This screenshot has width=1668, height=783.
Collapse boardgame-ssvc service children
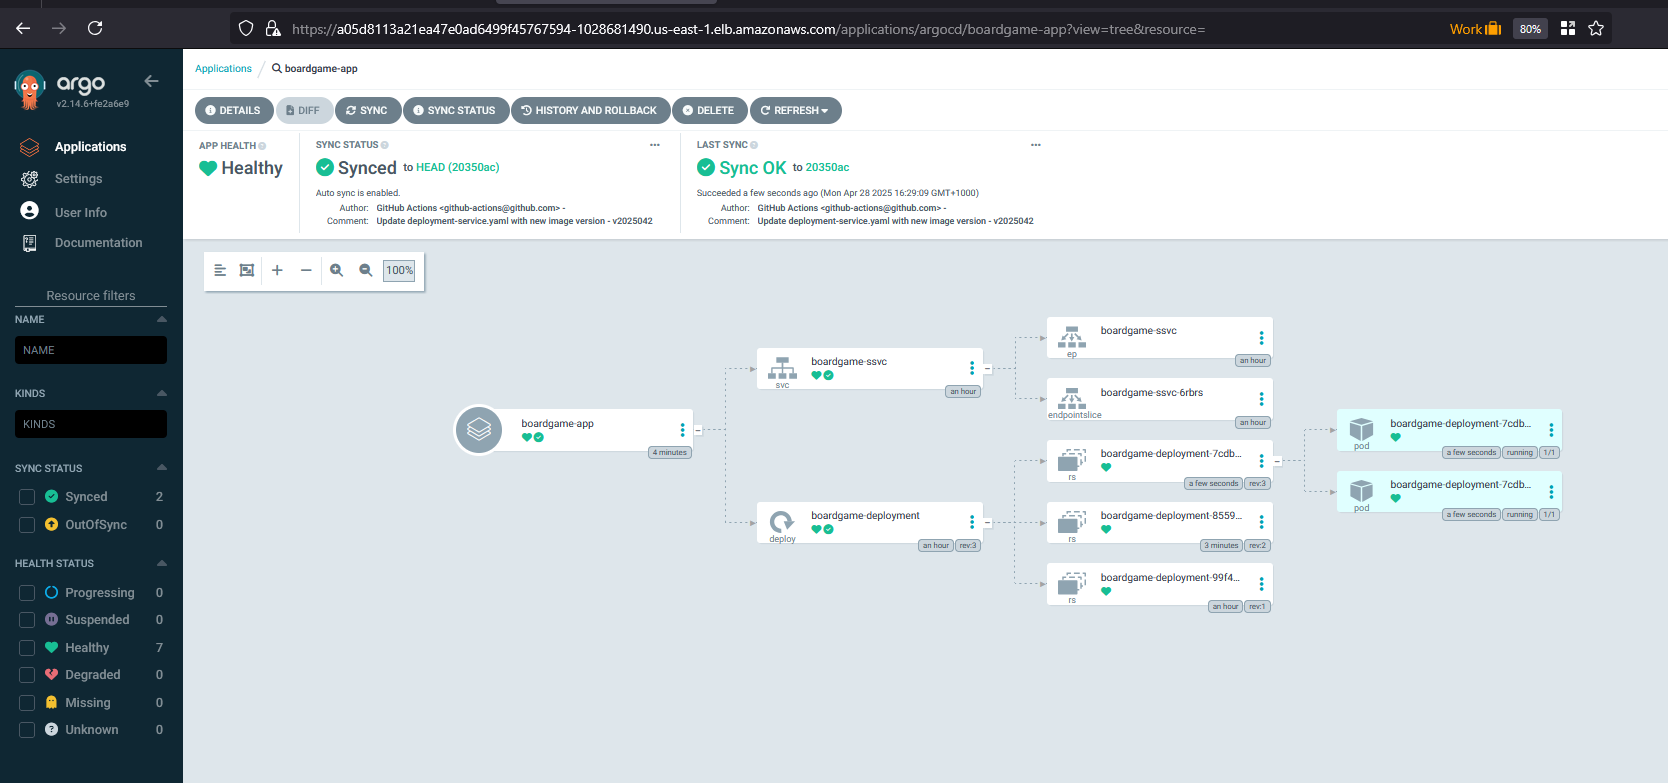[987, 368]
